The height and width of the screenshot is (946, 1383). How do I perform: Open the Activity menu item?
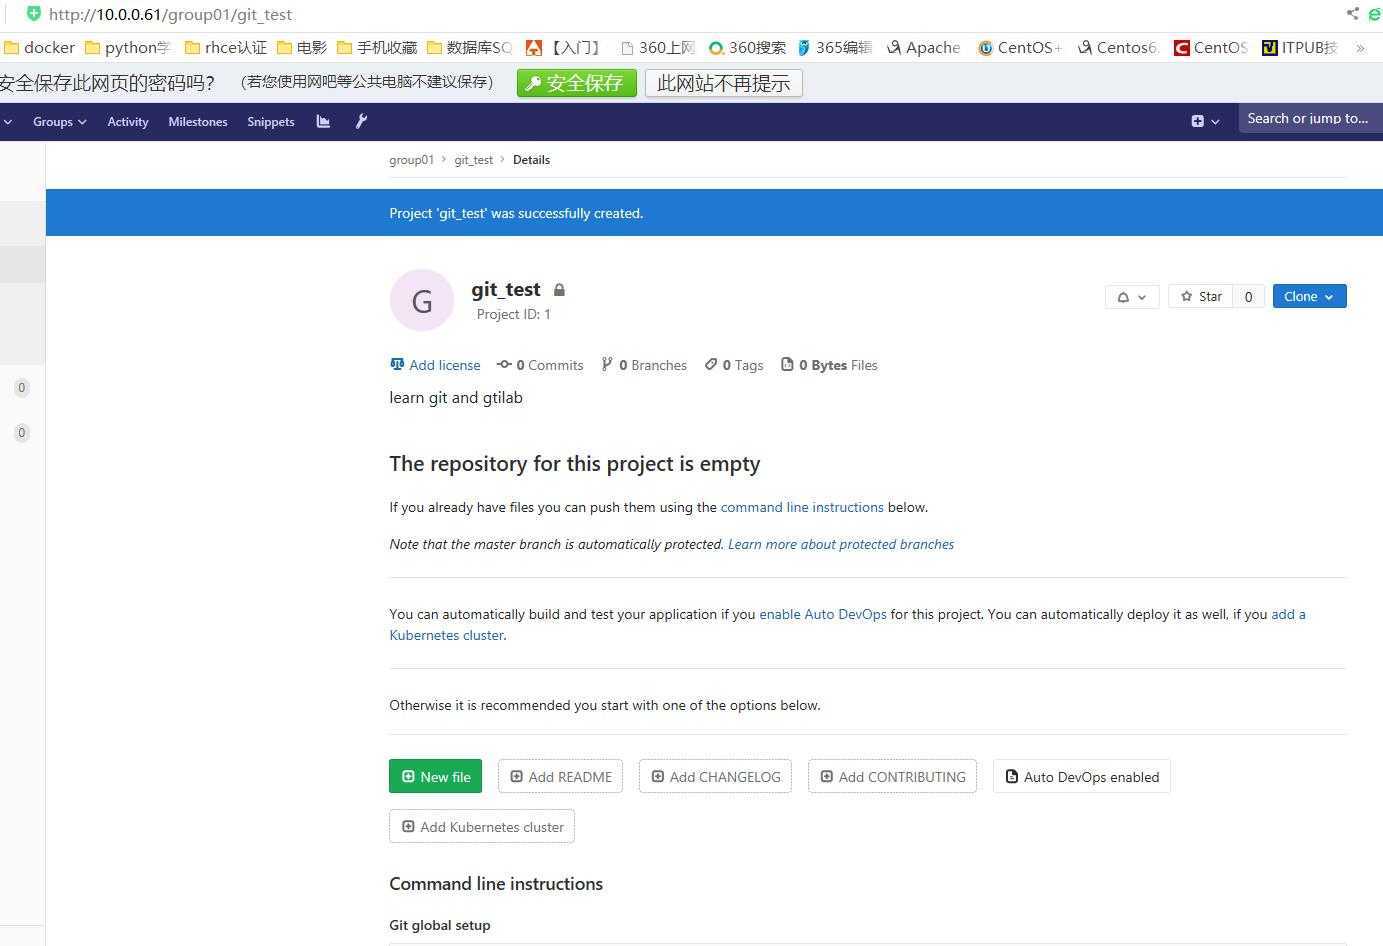point(128,121)
